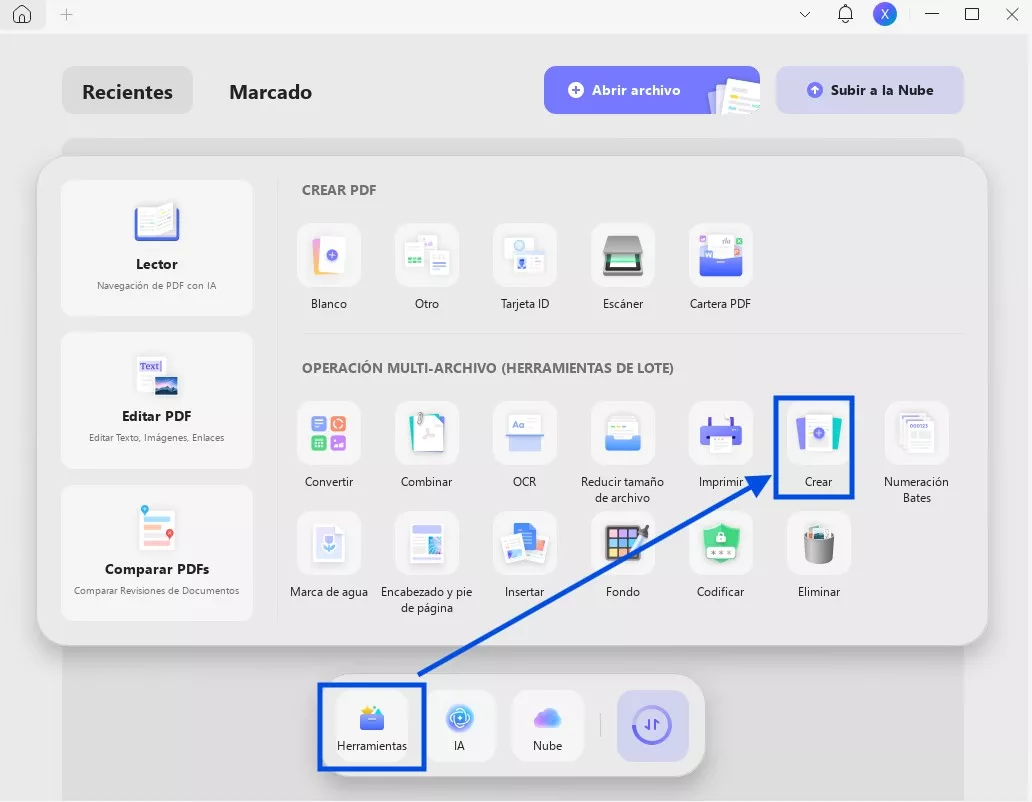Switch to the Recientes tab
The height and width of the screenshot is (802, 1032).
128,91
